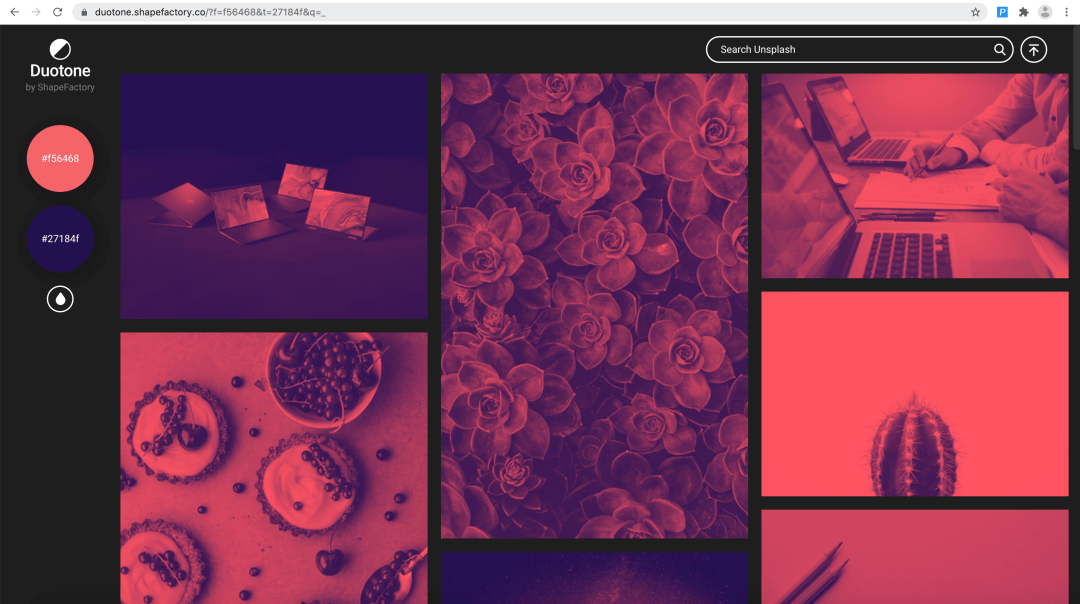Open the Chrome profile avatar

(1045, 12)
